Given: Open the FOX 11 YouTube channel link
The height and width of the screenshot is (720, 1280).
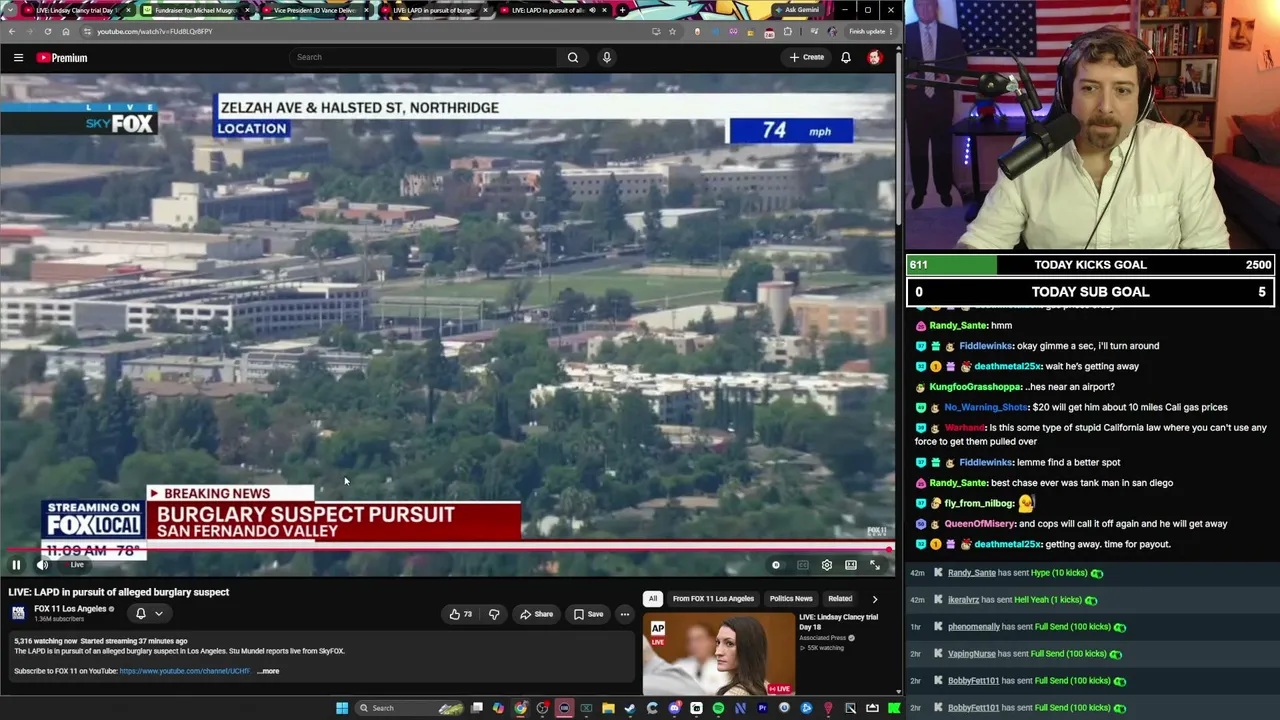Looking at the screenshot, I should coord(185,671).
